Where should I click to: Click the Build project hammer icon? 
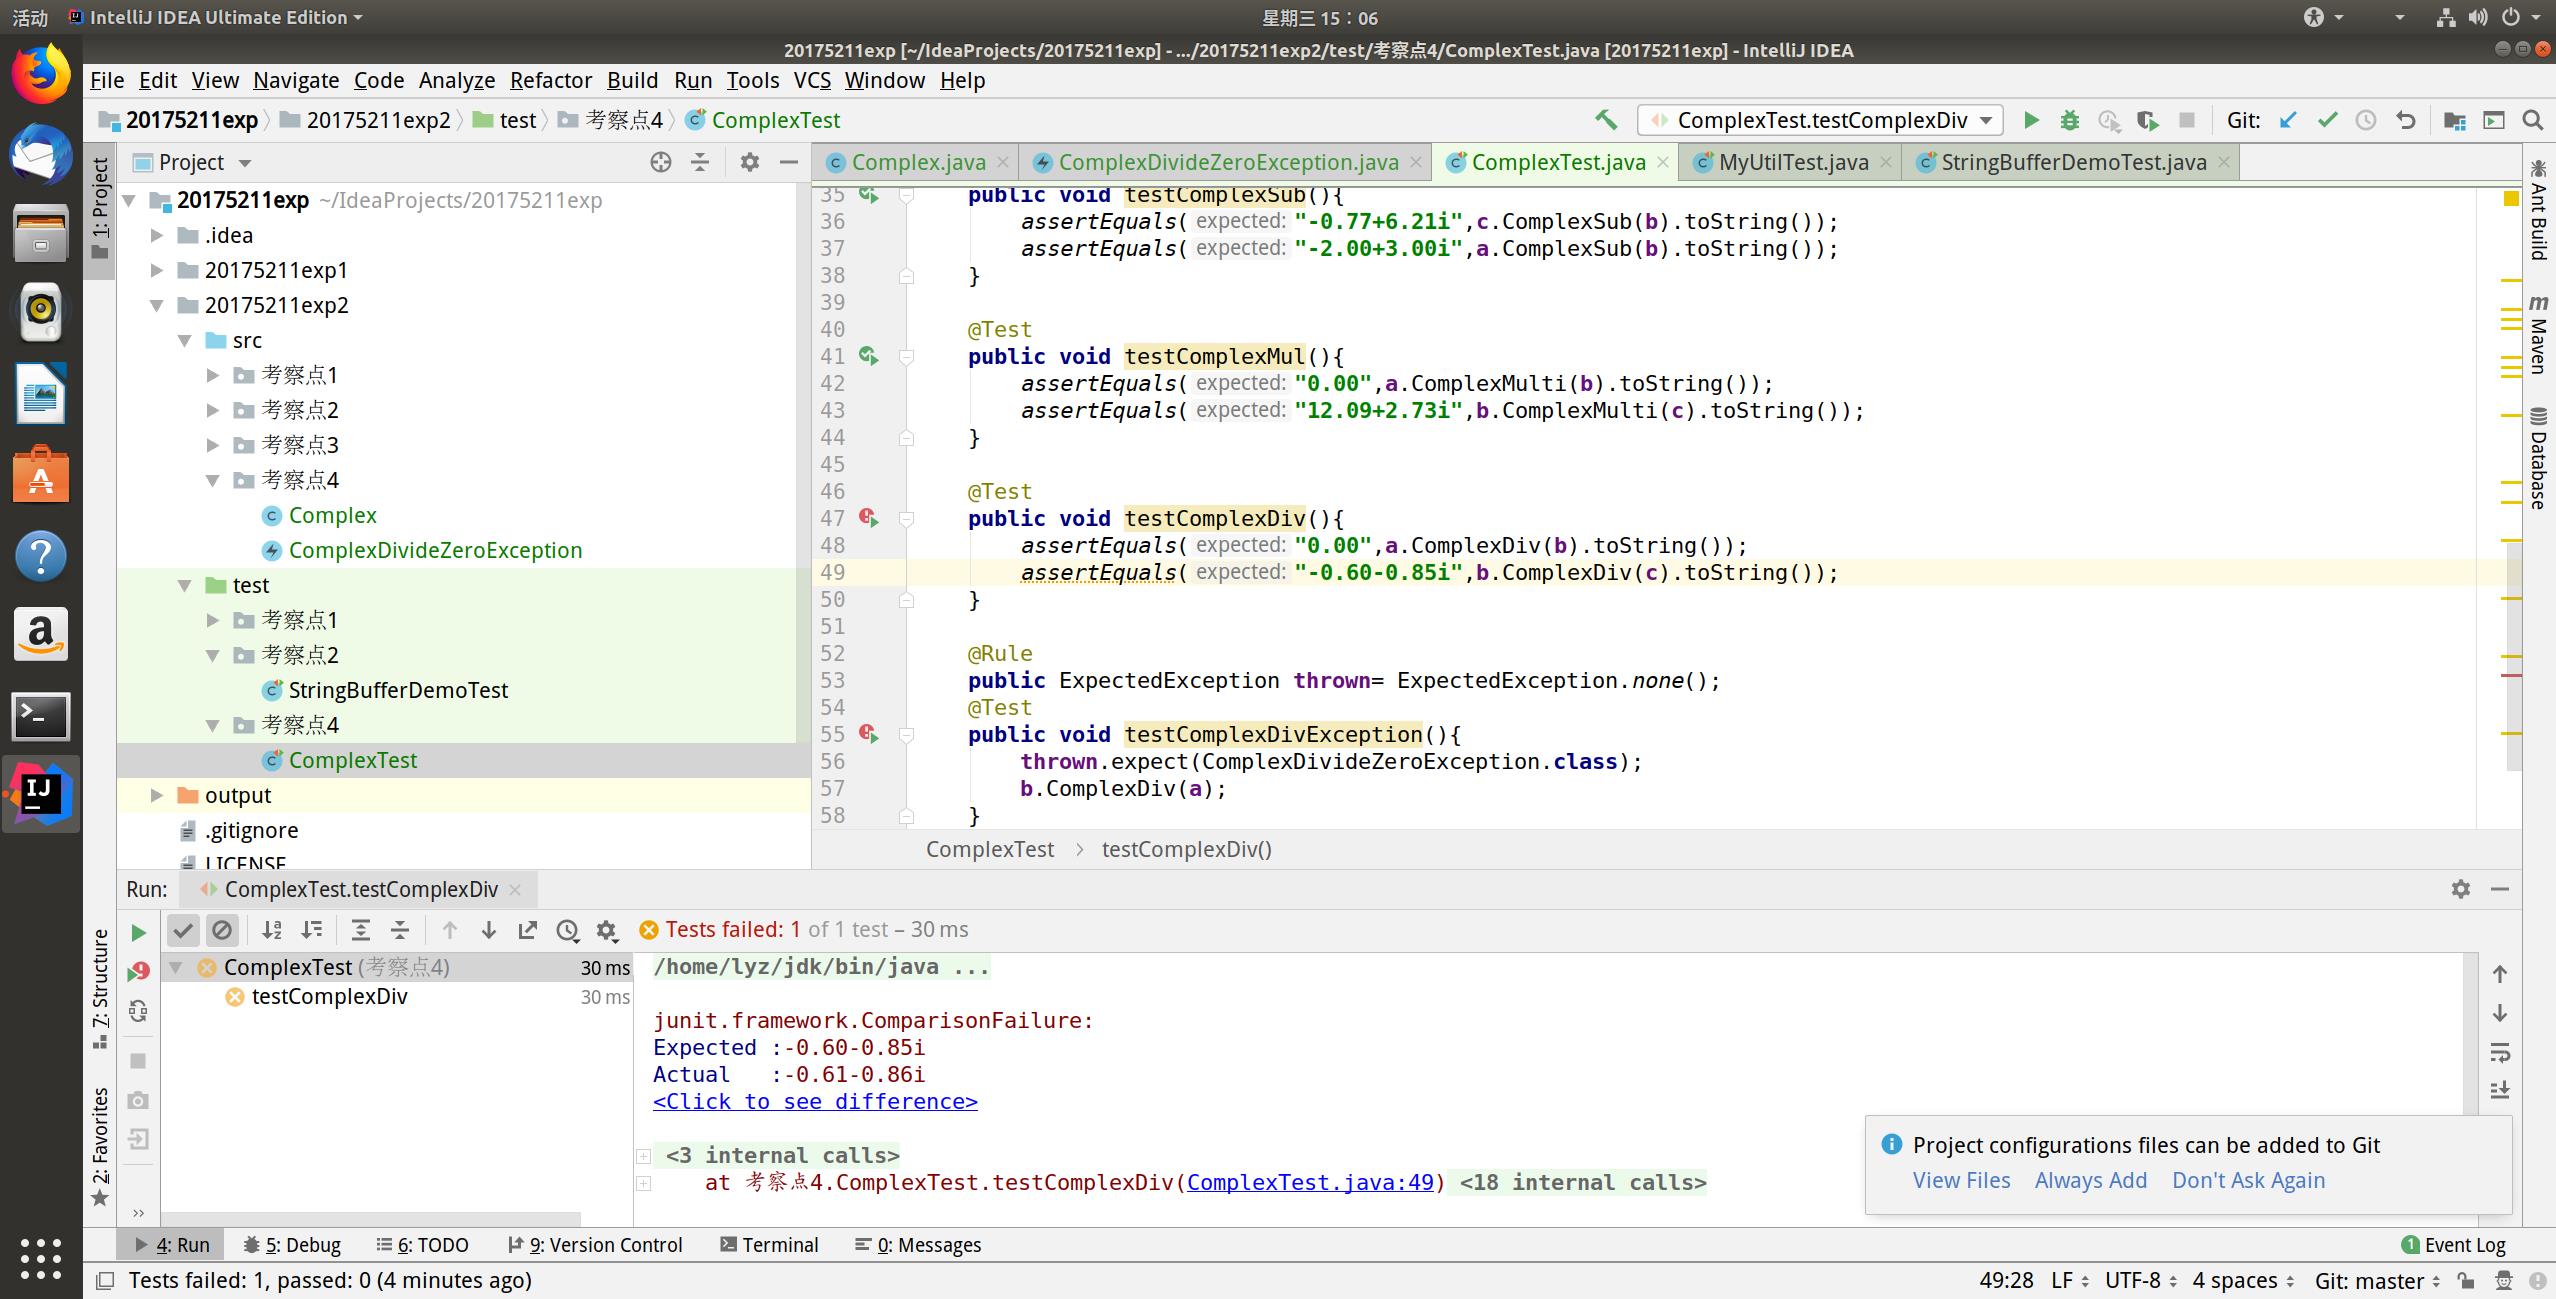[1606, 120]
